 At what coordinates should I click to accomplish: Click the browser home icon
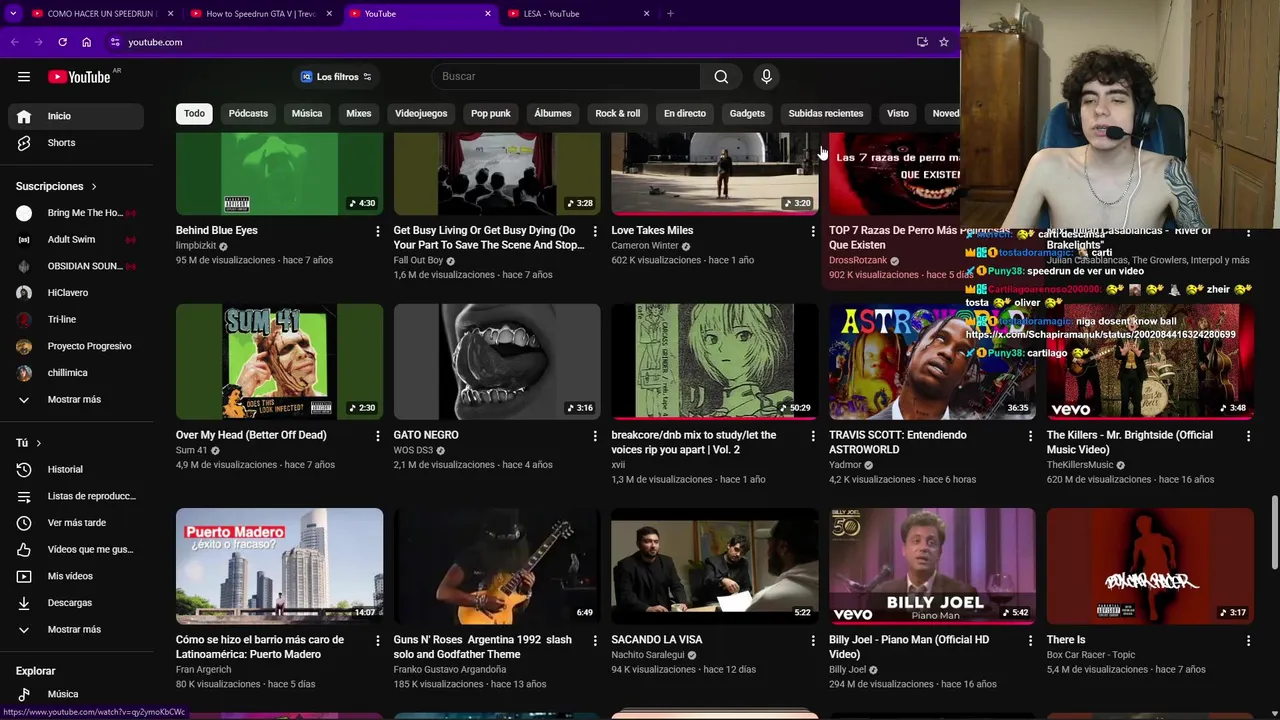point(86,42)
